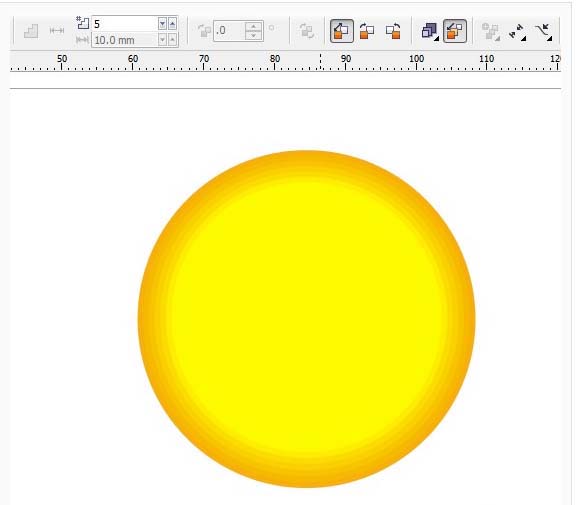Click the 90 mark on the horizontal ruler
Image resolution: width=577 pixels, height=505 pixels.
coord(346,59)
